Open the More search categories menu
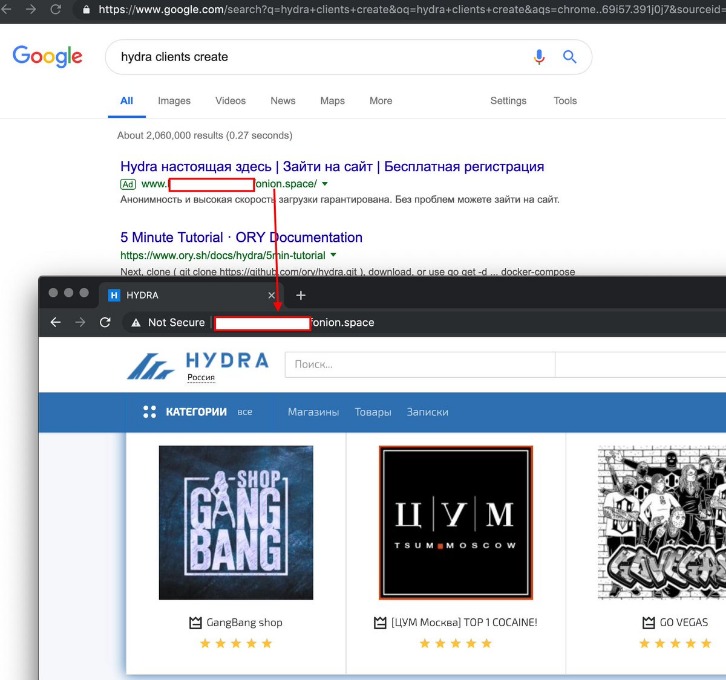The height and width of the screenshot is (680, 726). coord(380,101)
